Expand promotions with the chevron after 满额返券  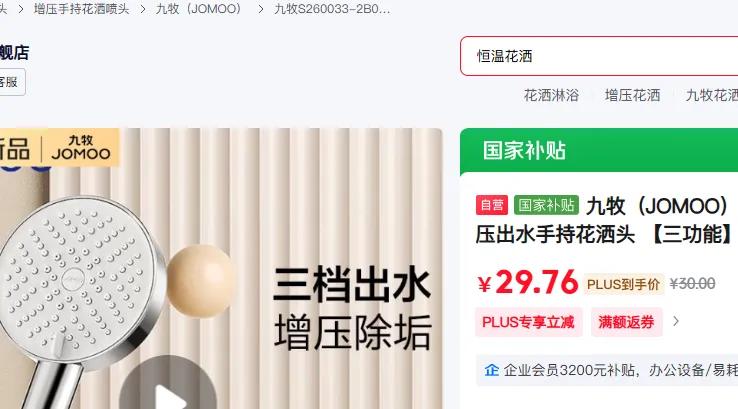point(676,321)
